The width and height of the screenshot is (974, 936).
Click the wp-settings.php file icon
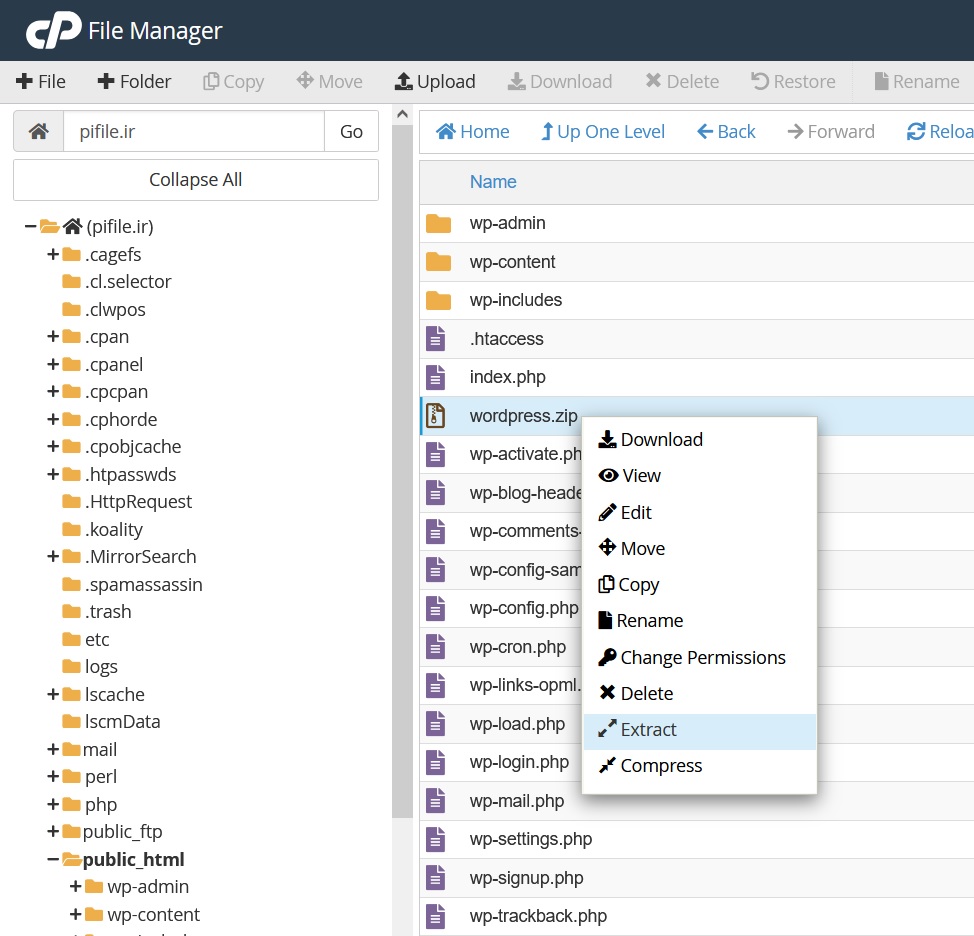pyautogui.click(x=435, y=839)
